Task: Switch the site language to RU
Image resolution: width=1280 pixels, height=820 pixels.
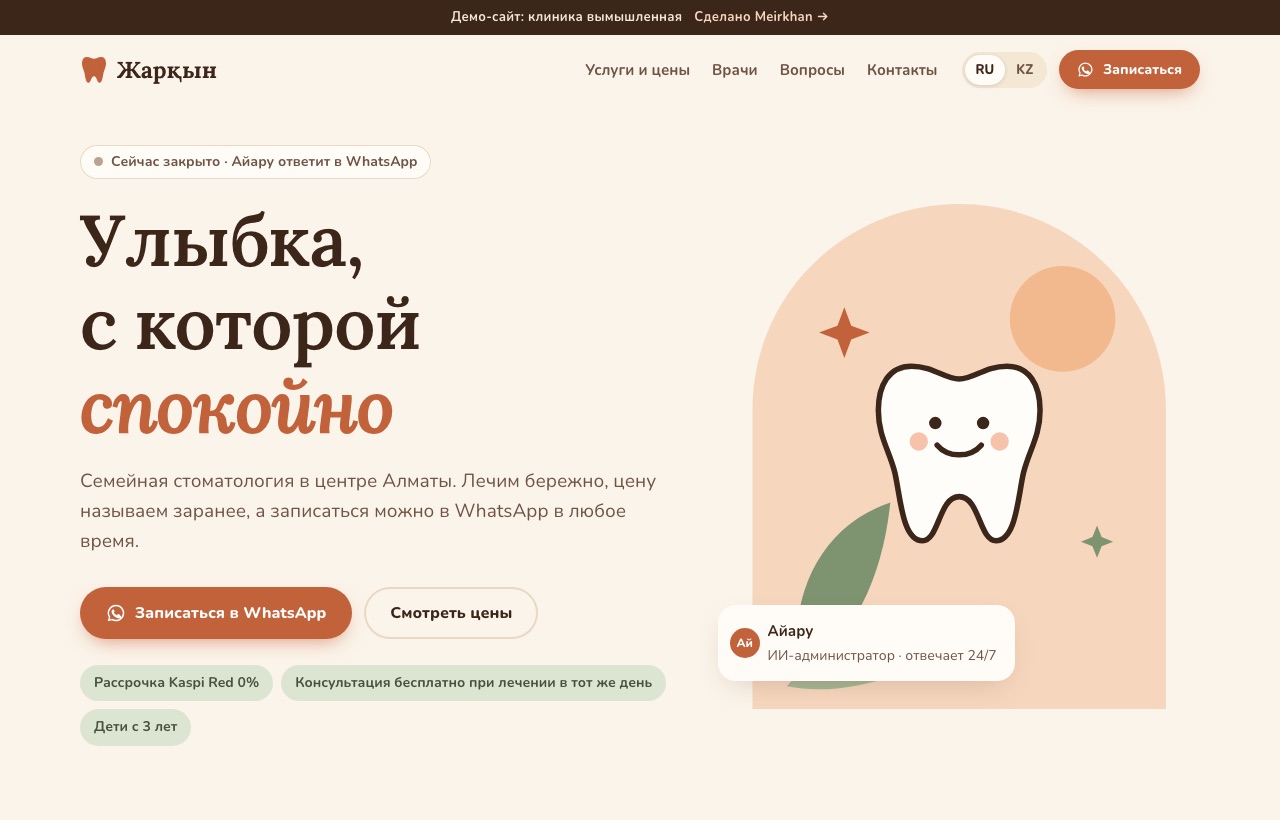Action: [x=985, y=70]
